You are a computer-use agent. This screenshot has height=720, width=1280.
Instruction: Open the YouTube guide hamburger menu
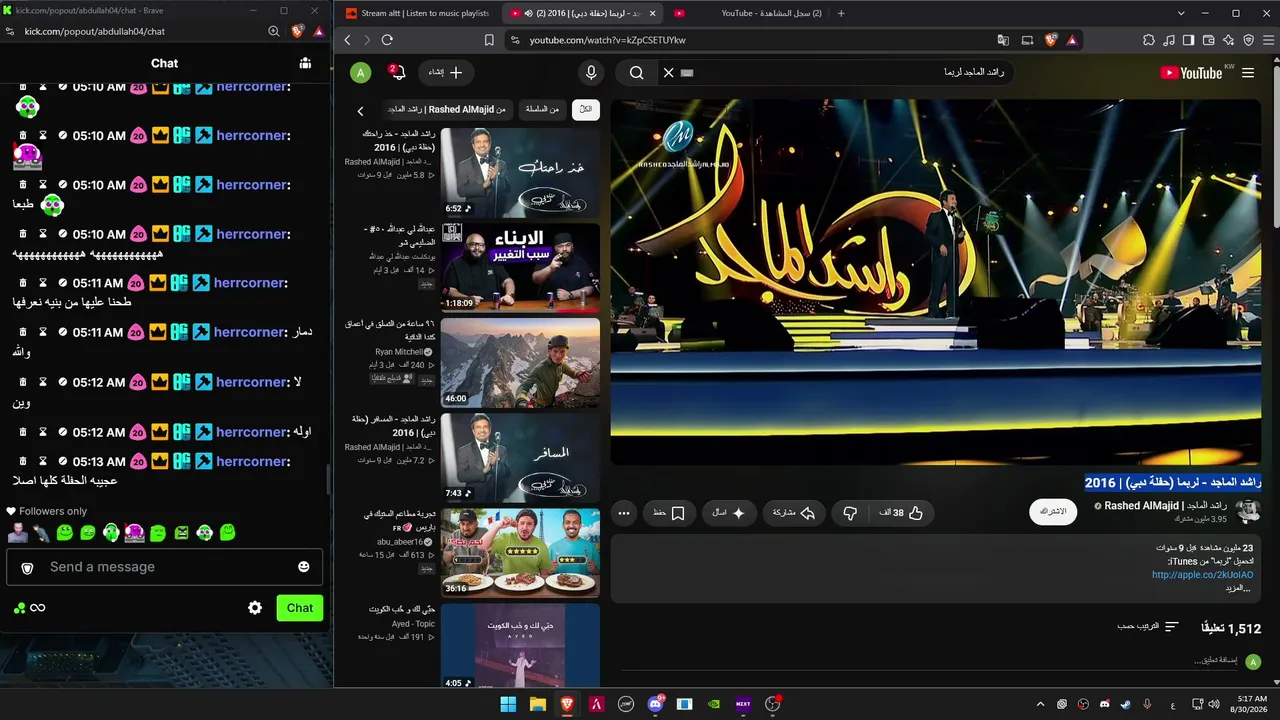coord(1248,73)
